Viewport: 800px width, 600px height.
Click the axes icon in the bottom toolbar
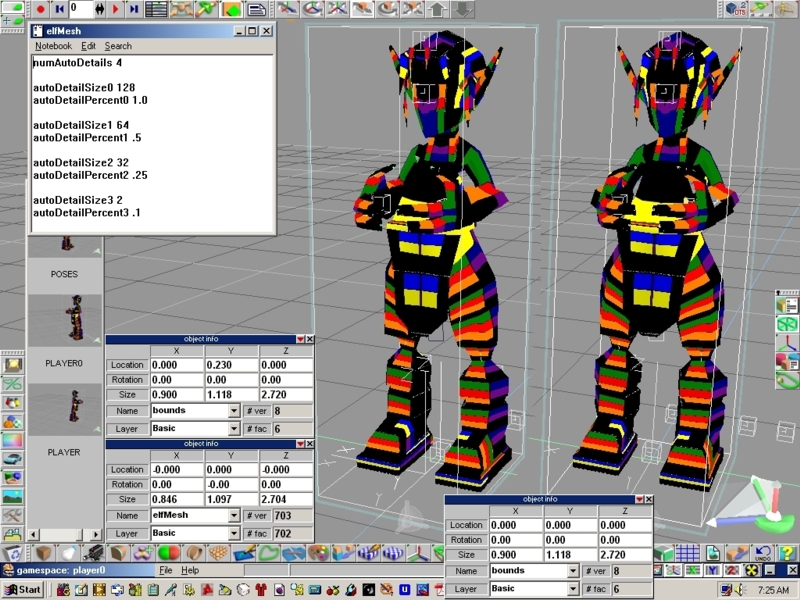(x=419, y=553)
